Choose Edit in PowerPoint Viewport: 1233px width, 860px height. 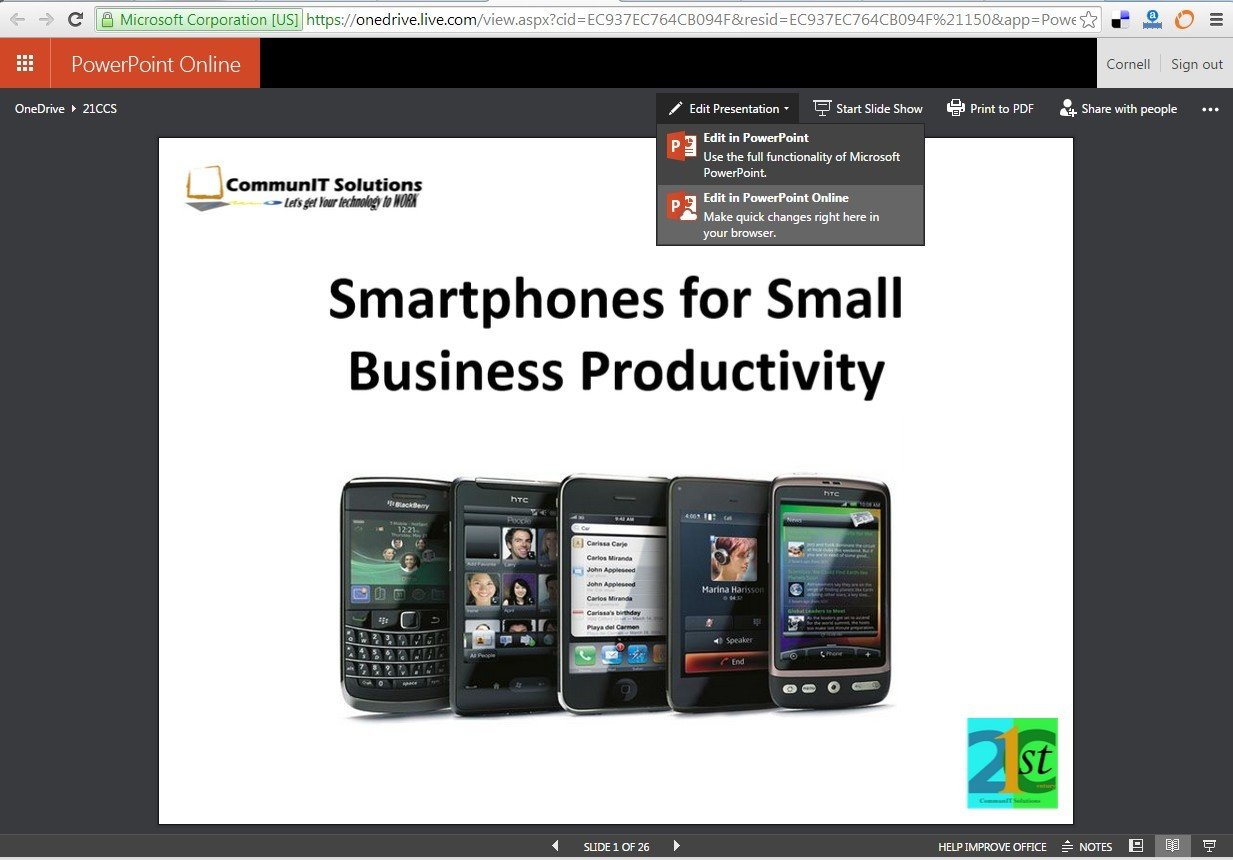click(x=790, y=154)
